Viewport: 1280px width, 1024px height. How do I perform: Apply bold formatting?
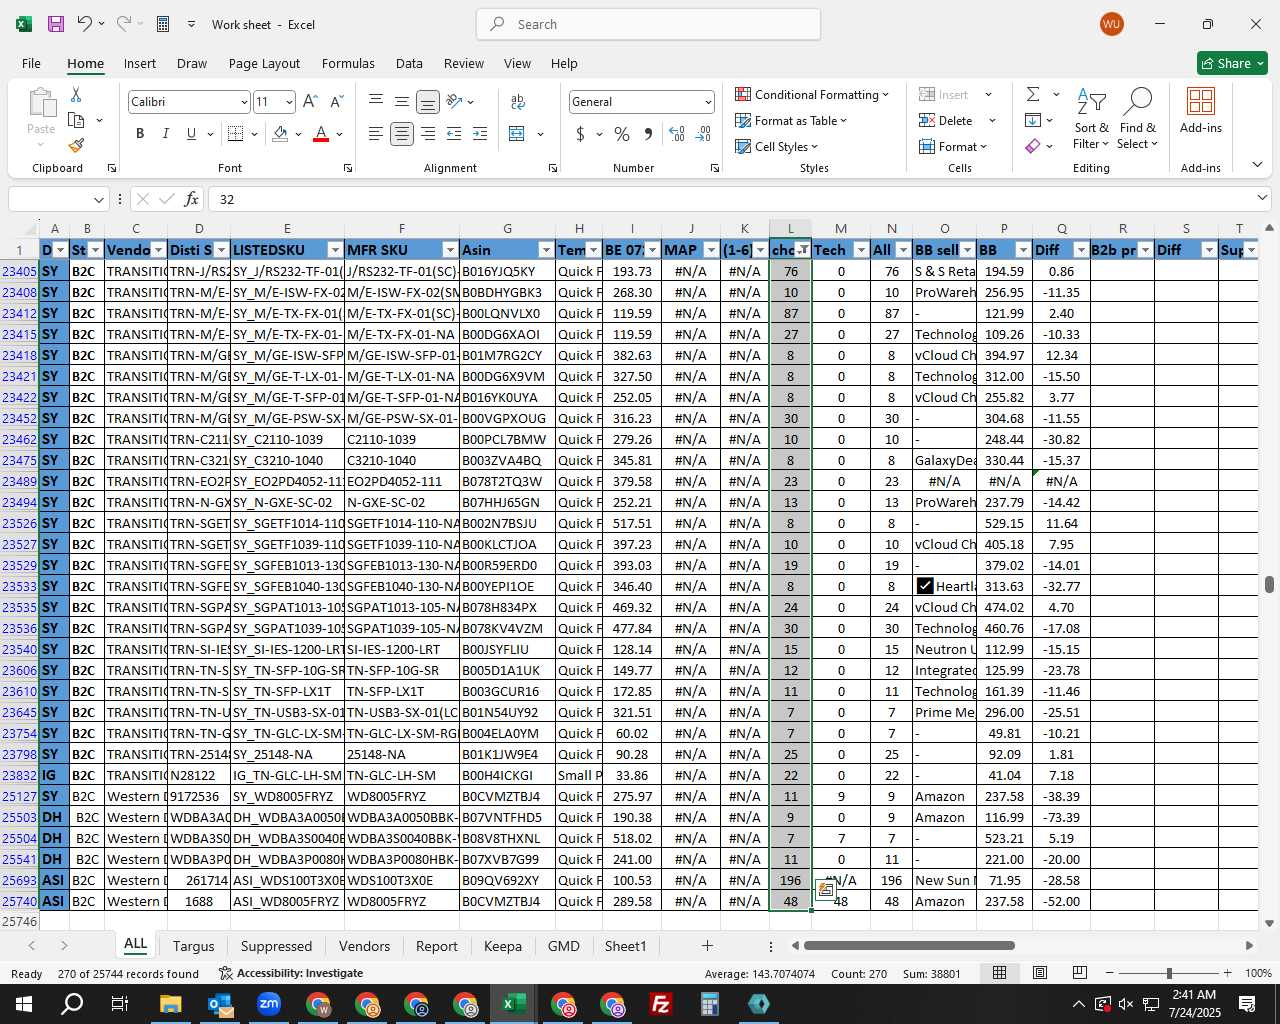click(140, 134)
